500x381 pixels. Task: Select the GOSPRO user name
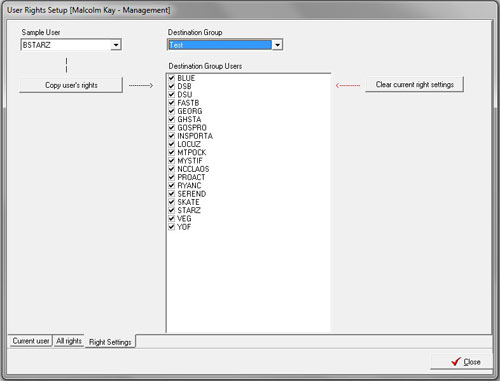192,128
